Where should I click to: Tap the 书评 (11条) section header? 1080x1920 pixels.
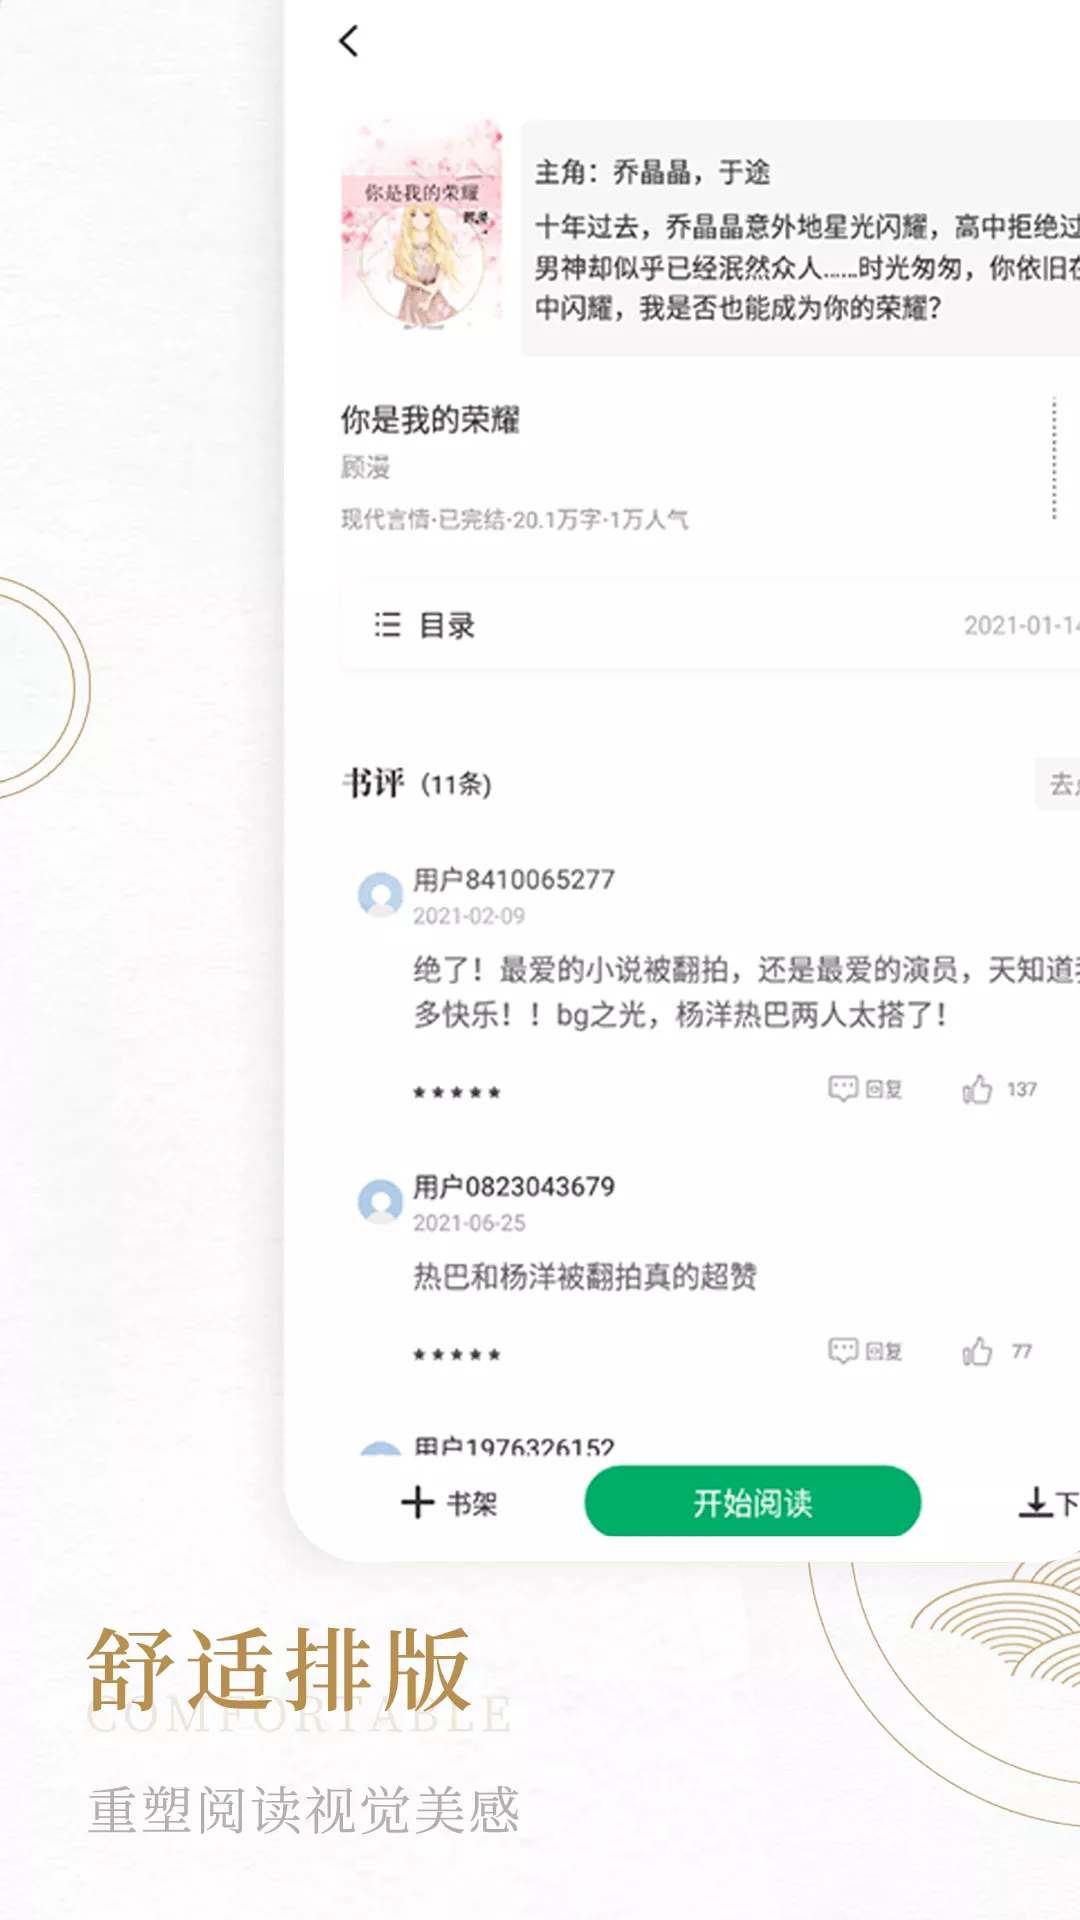coord(417,783)
